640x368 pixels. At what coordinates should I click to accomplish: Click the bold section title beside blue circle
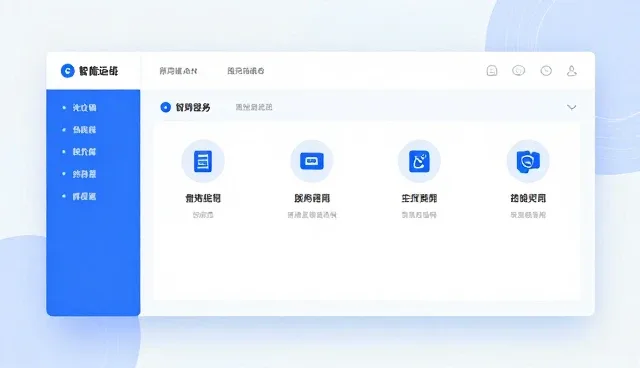click(x=193, y=107)
